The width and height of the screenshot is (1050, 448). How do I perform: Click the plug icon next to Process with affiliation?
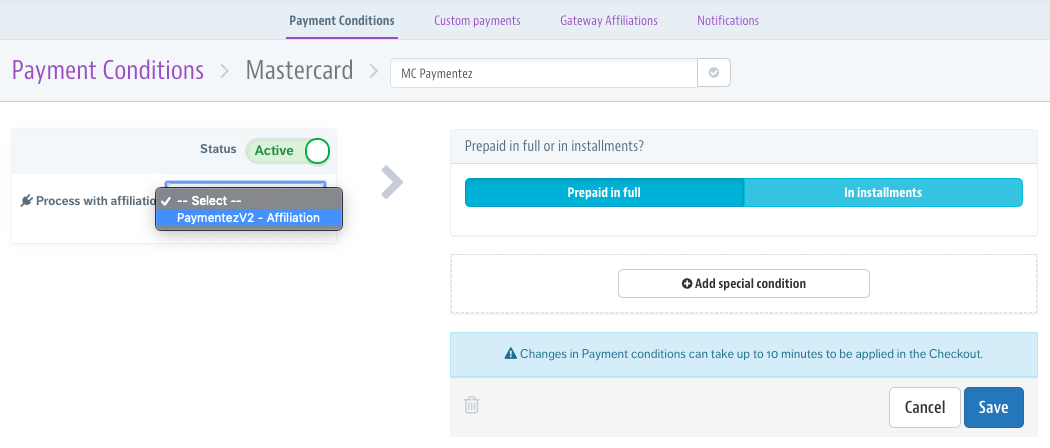point(27,201)
